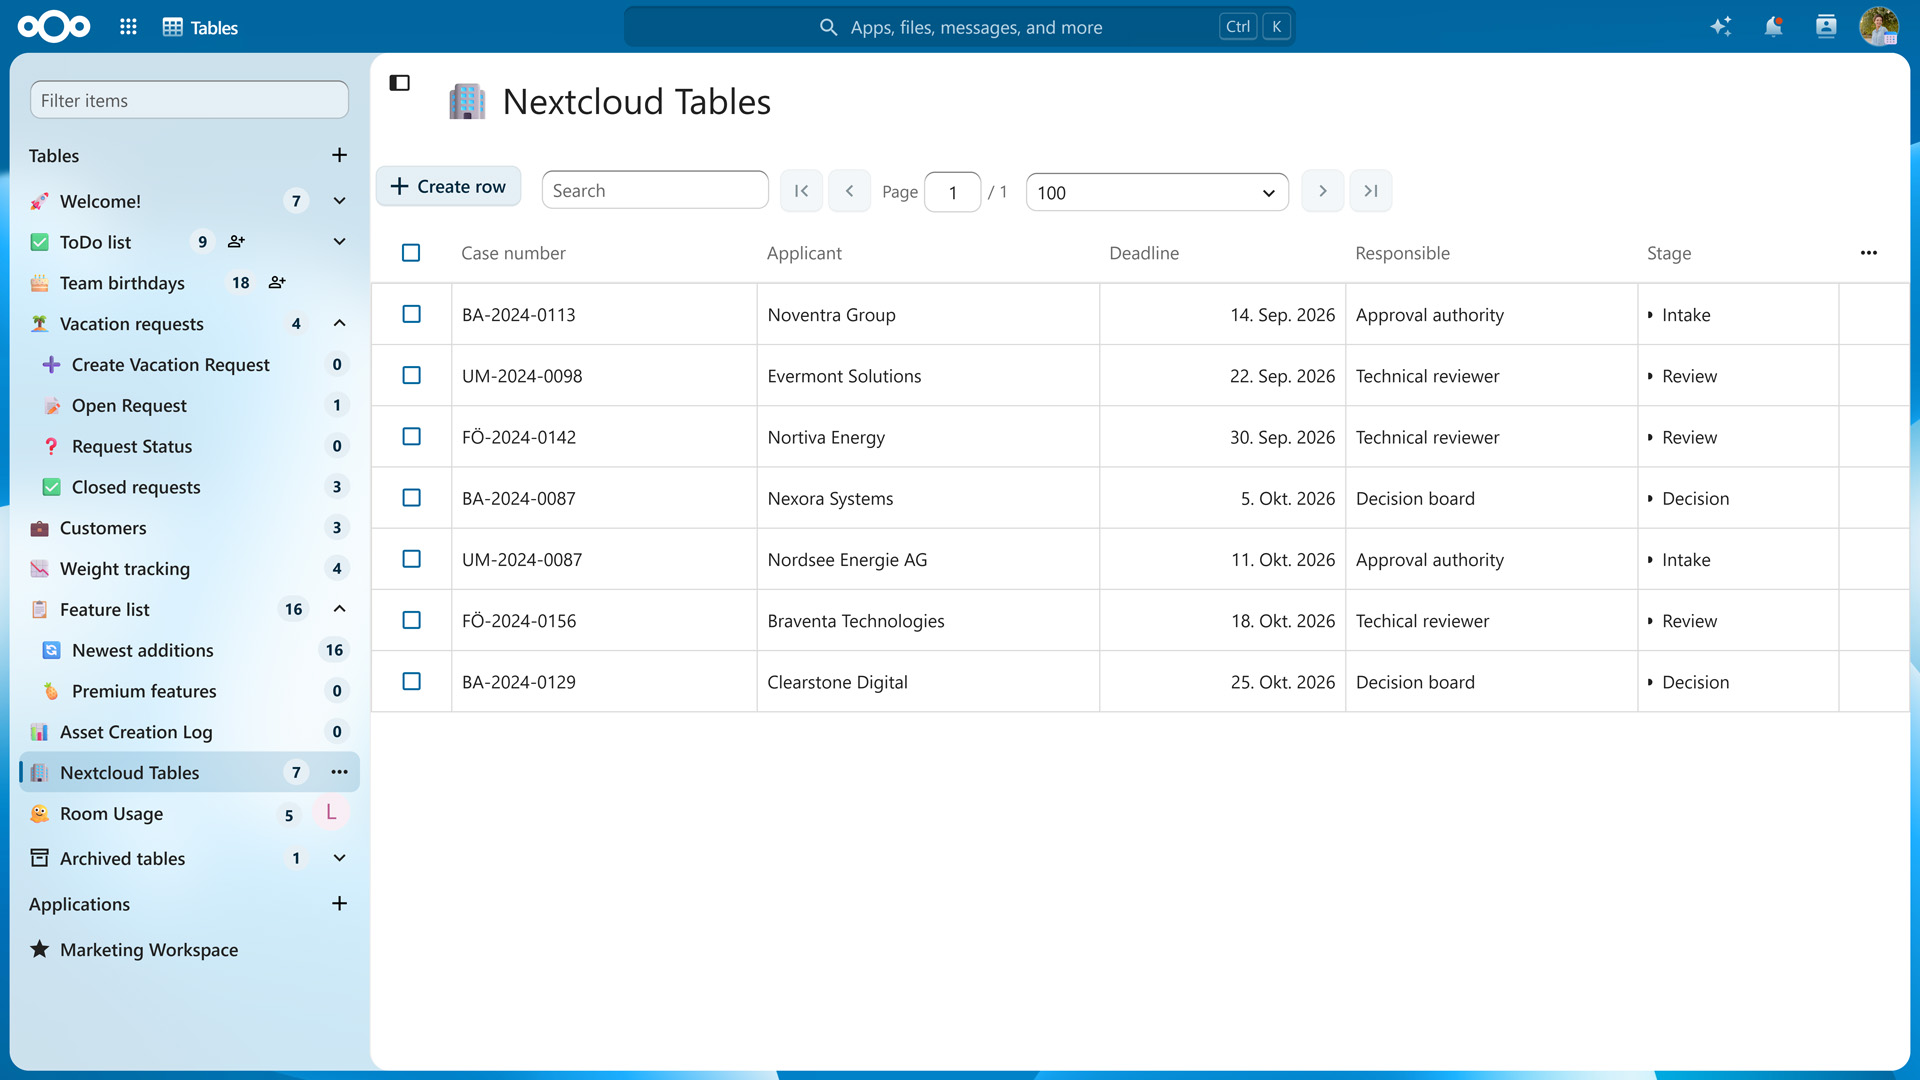
Task: Click the Stage column header
Action: pos(1669,253)
